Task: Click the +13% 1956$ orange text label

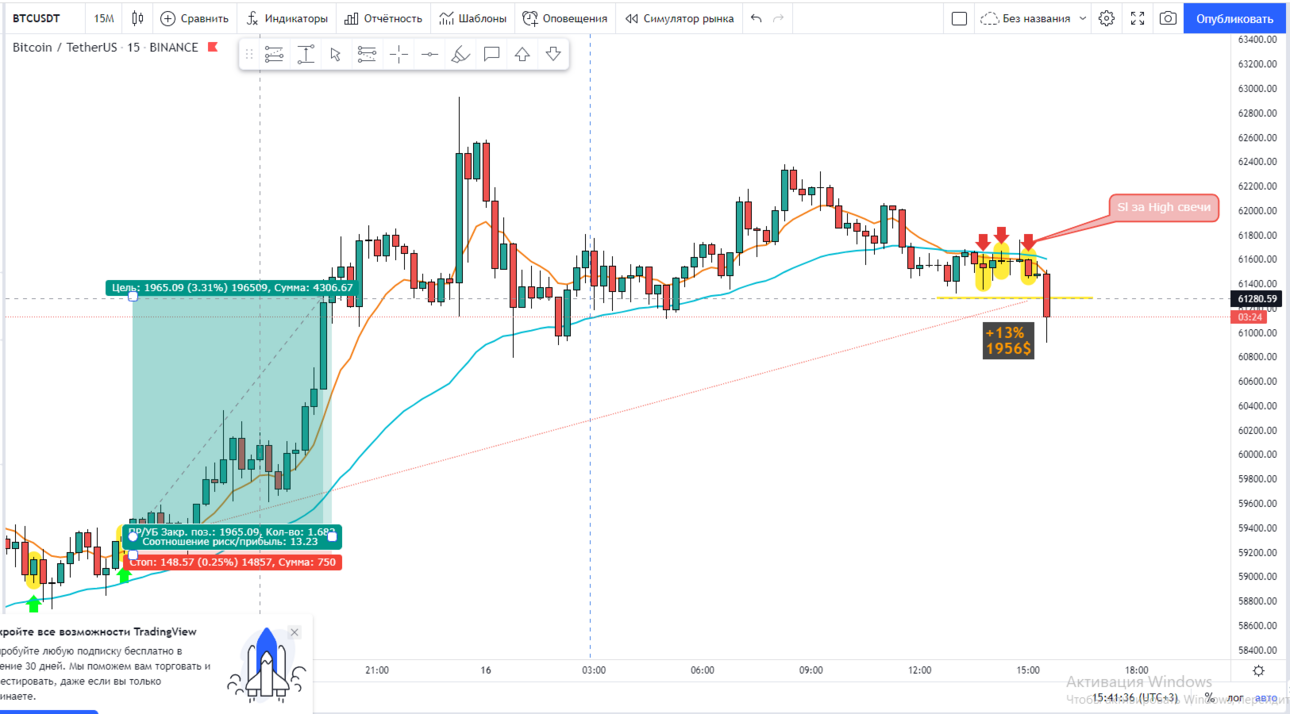Action: pos(1008,340)
